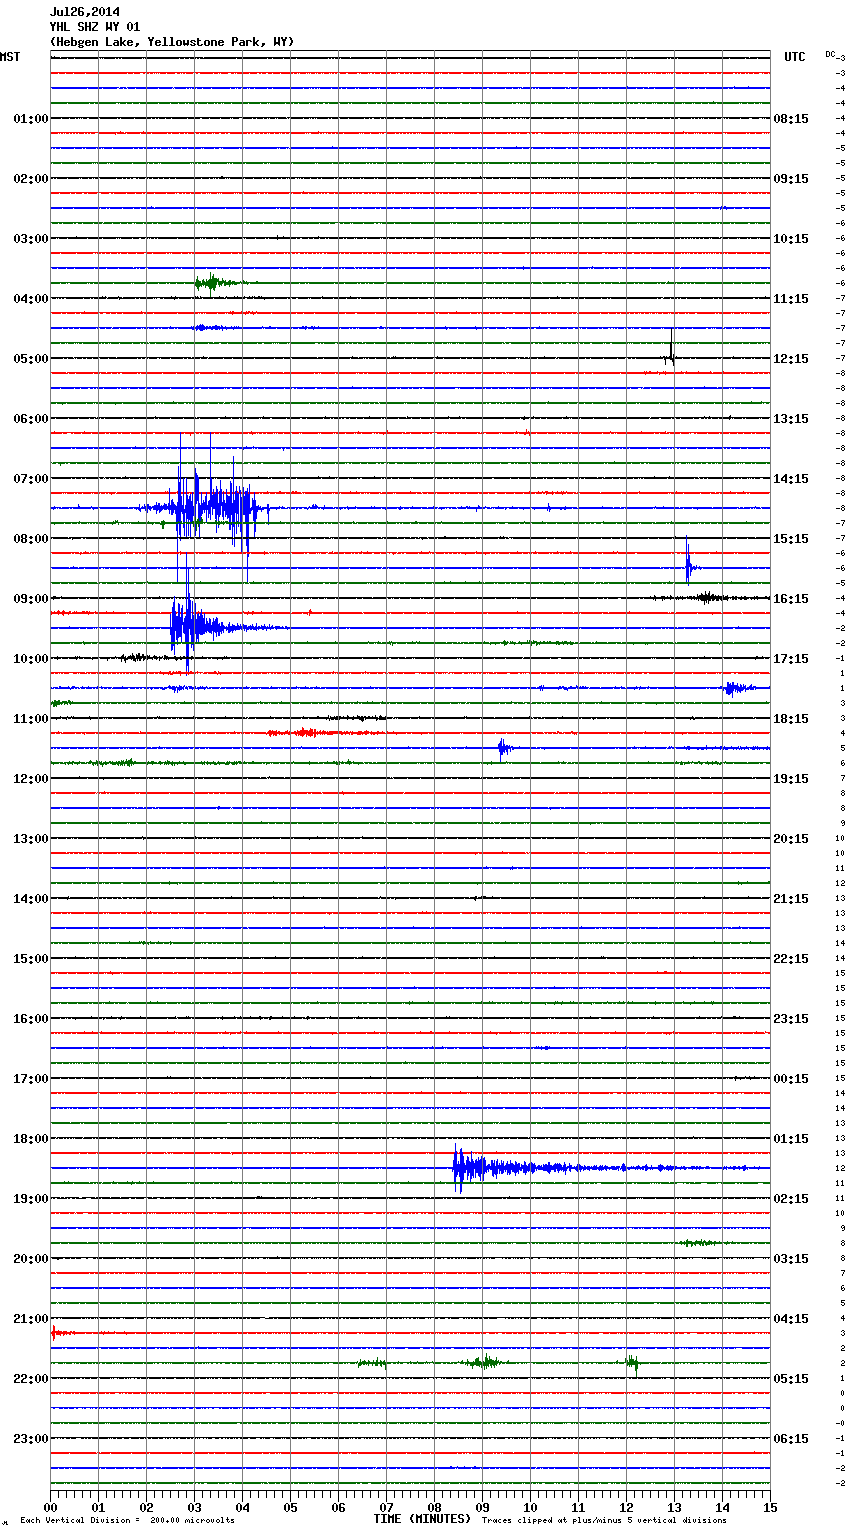This screenshot has width=850, height=1534.
Task: Select the 23:00 MST time label
Action: pyautogui.click(x=30, y=1438)
